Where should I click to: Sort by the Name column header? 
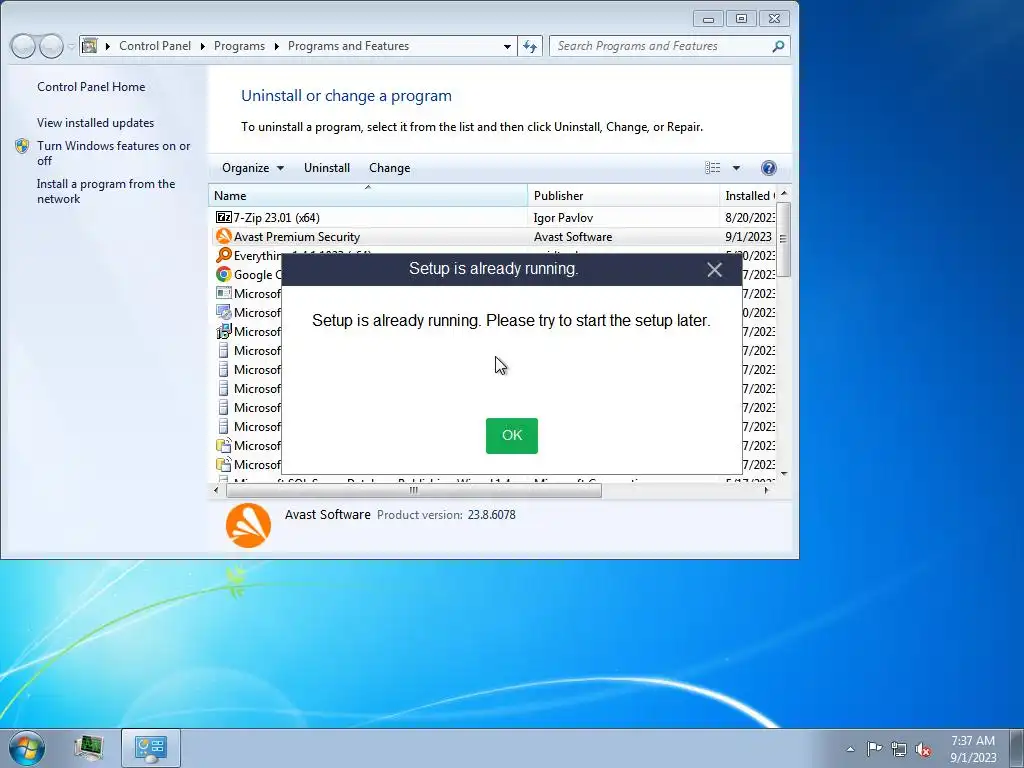[368, 195]
